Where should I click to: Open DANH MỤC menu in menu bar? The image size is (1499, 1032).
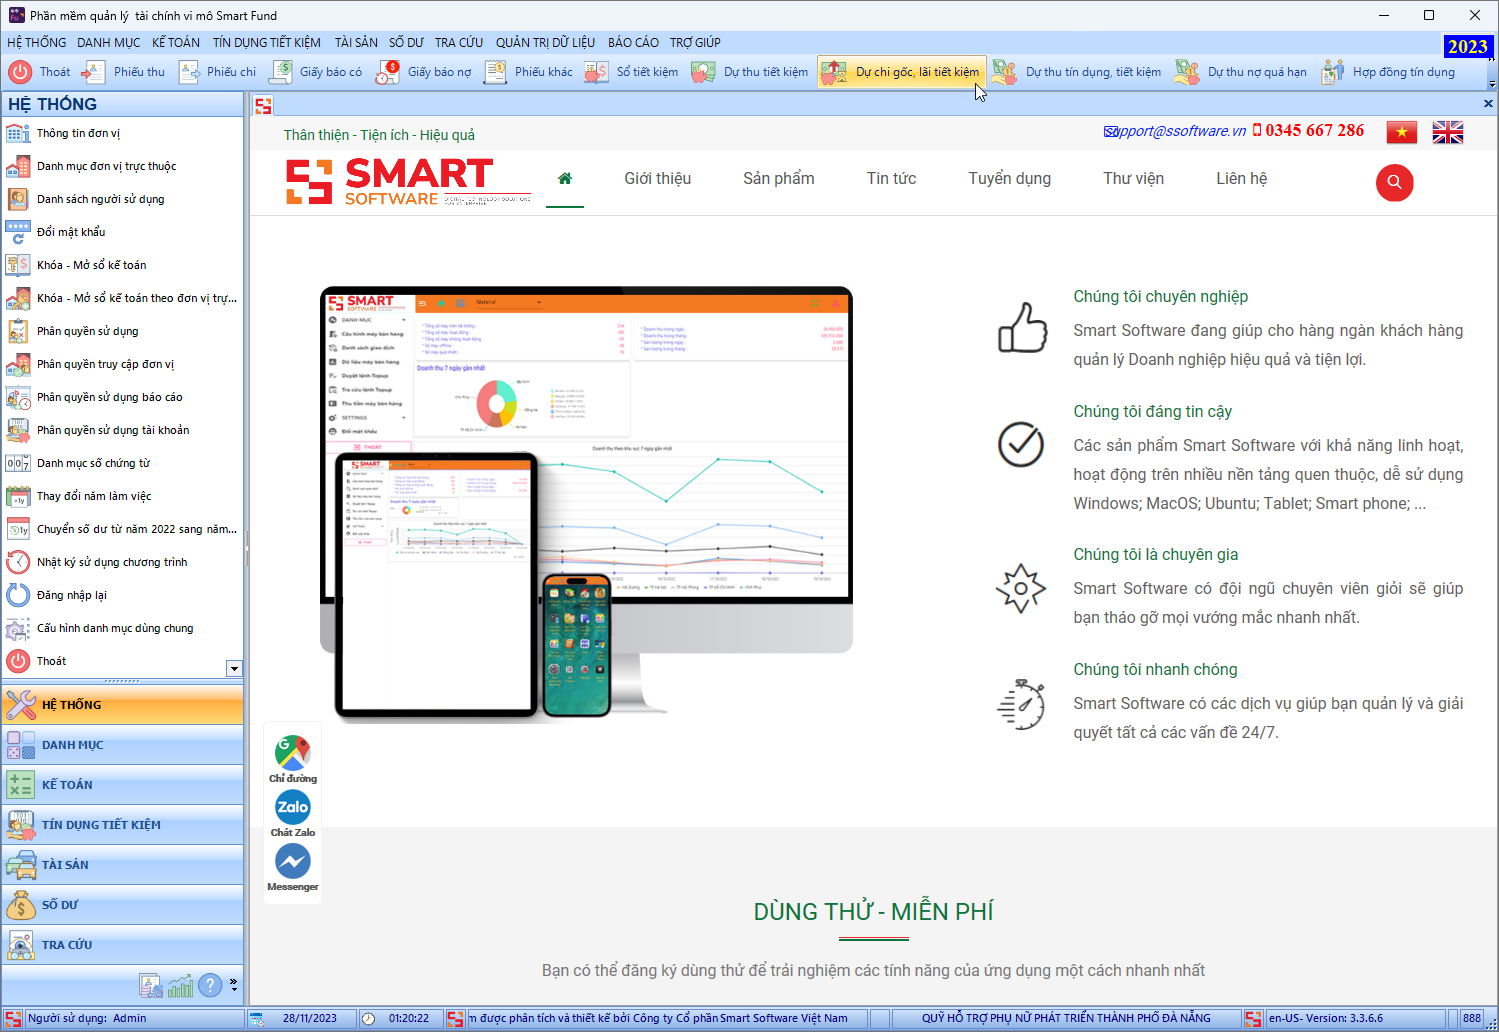coord(109,43)
